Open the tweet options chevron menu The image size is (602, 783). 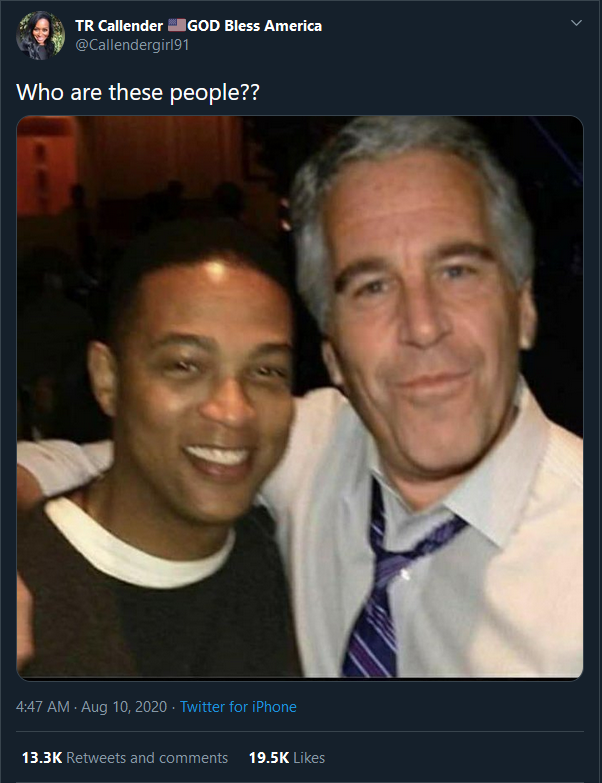click(x=576, y=23)
